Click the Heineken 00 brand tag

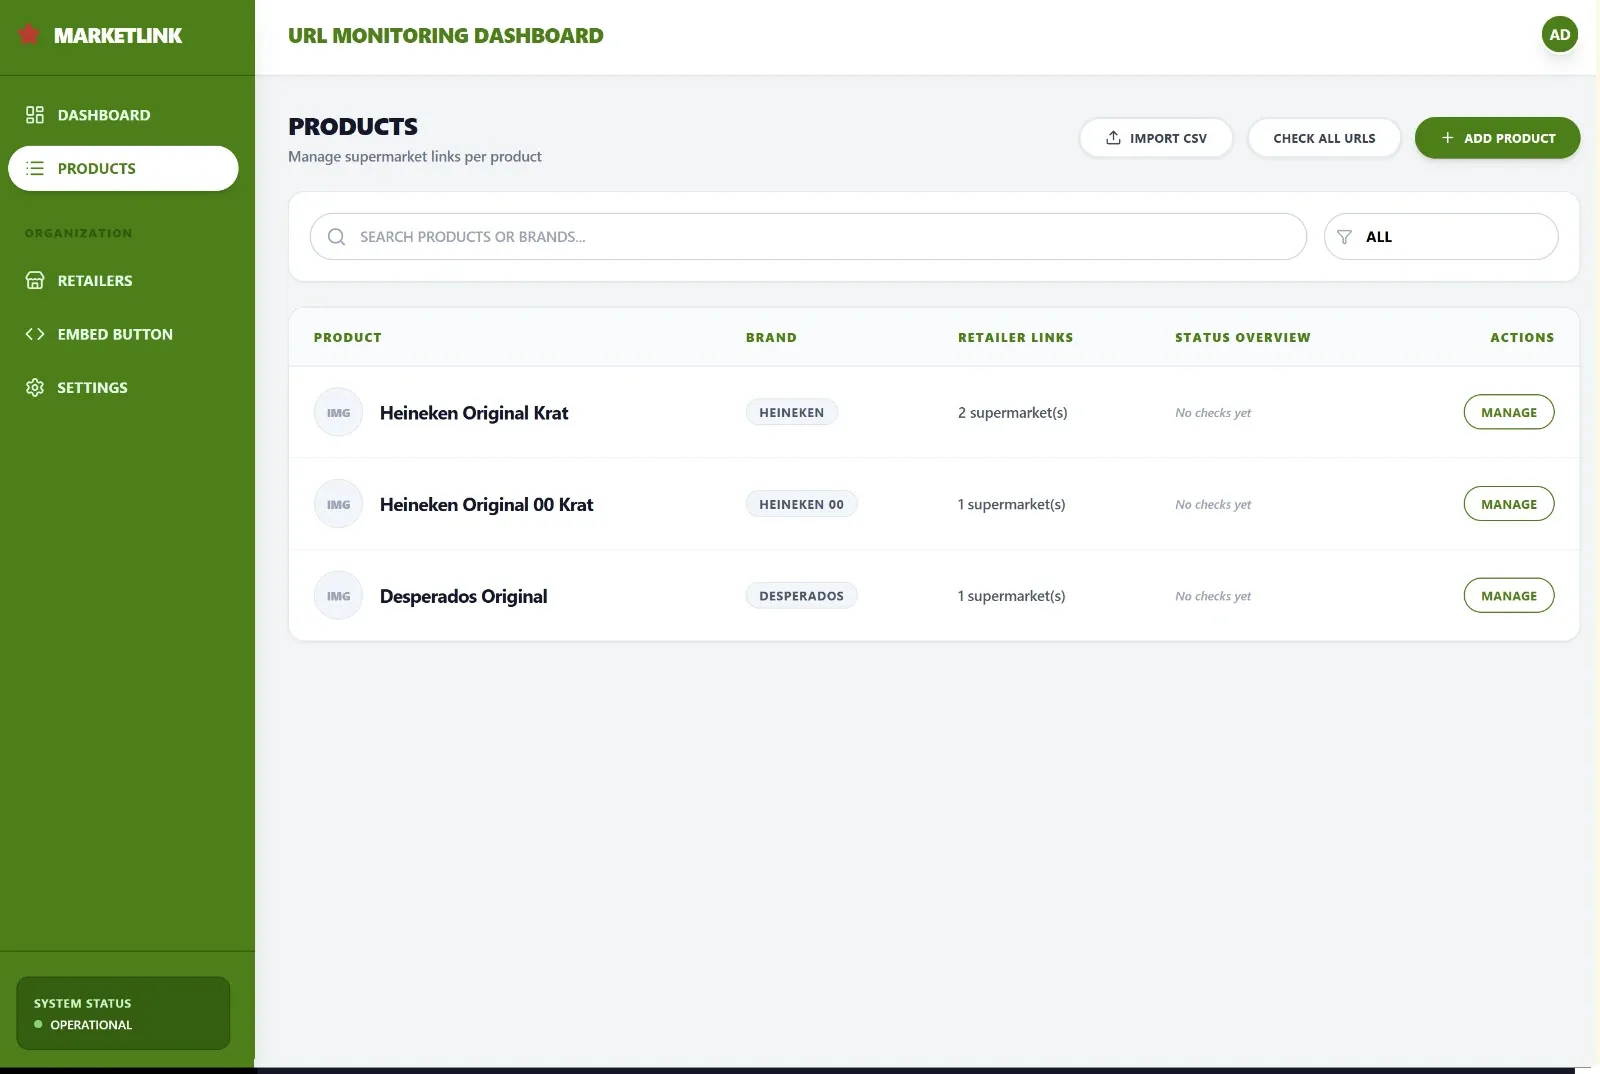pyautogui.click(x=802, y=504)
